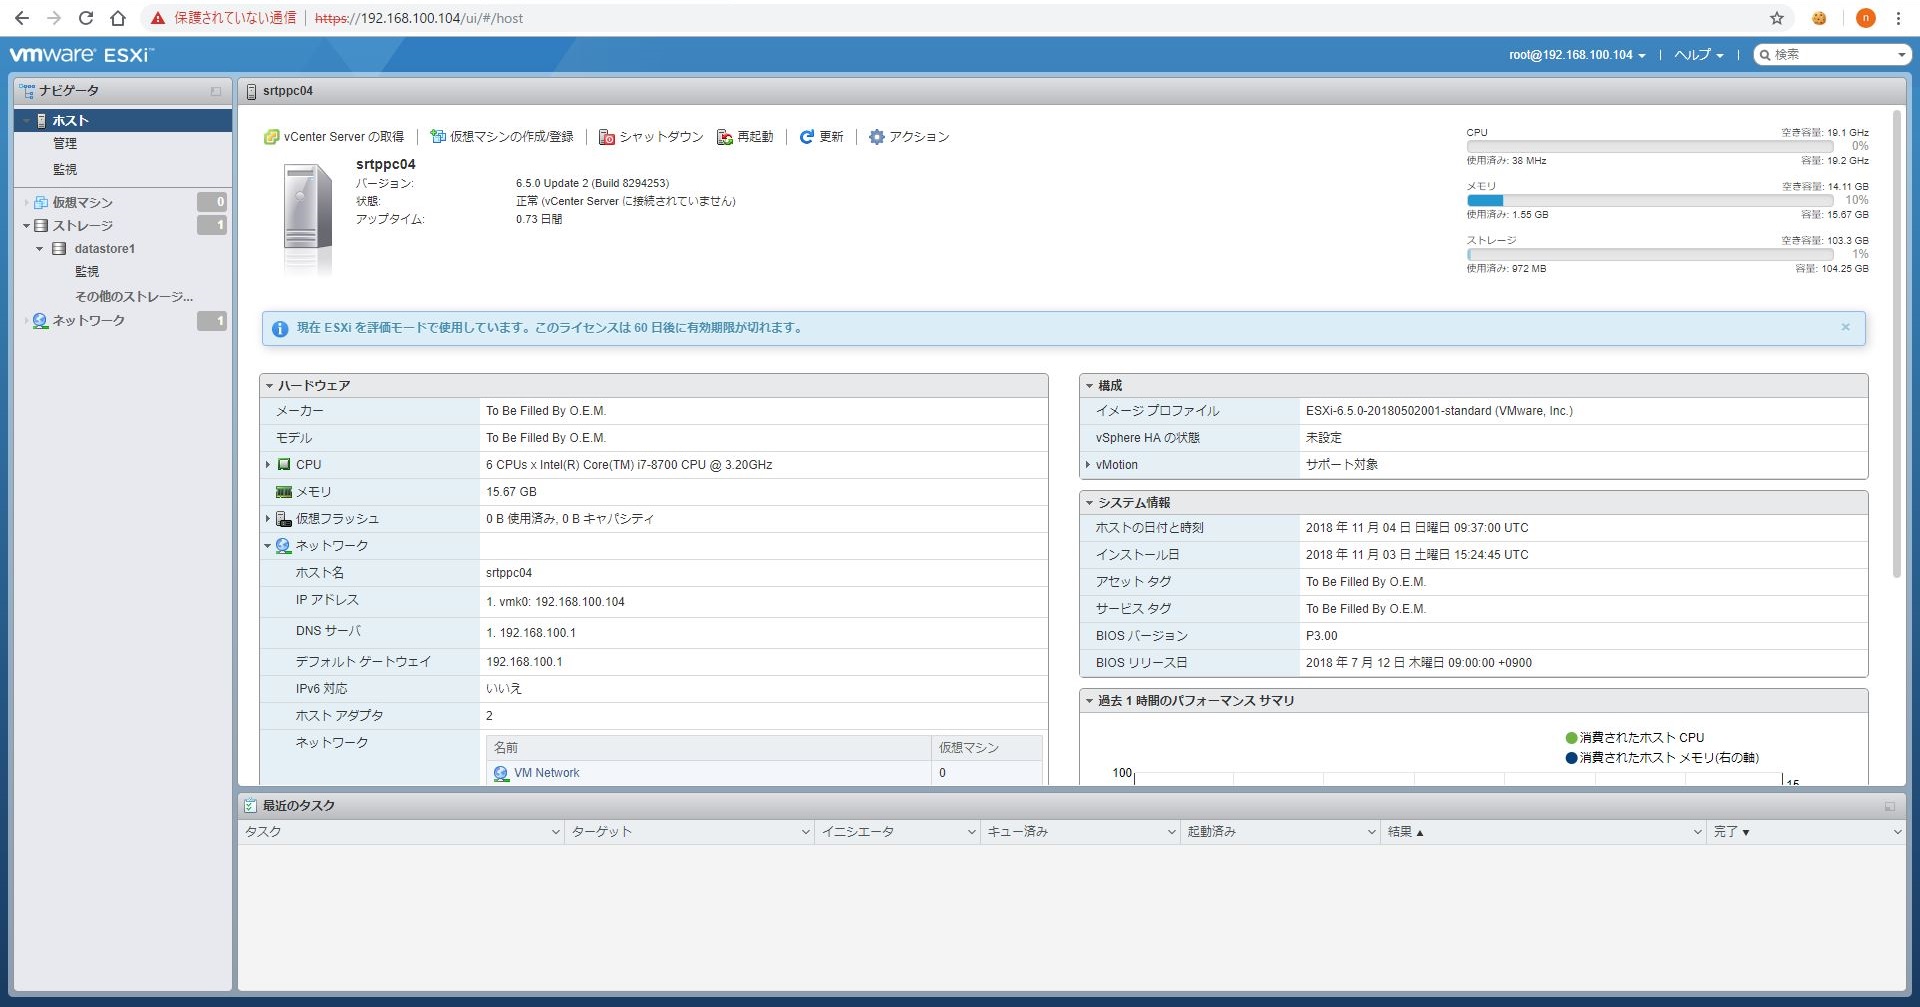
Task: Collapse the ストレージ tree arrow
Action: [26, 226]
